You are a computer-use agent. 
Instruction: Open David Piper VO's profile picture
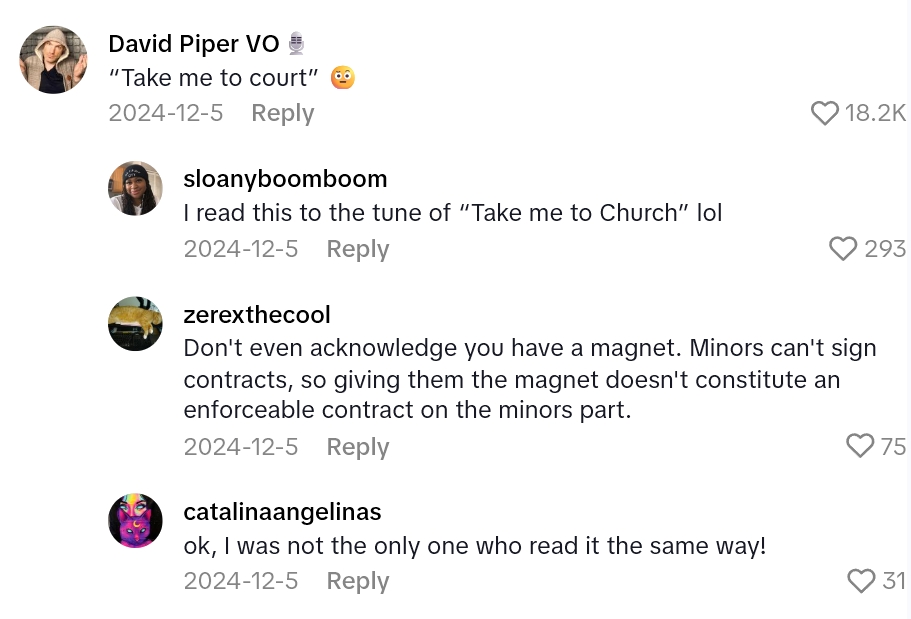53,60
